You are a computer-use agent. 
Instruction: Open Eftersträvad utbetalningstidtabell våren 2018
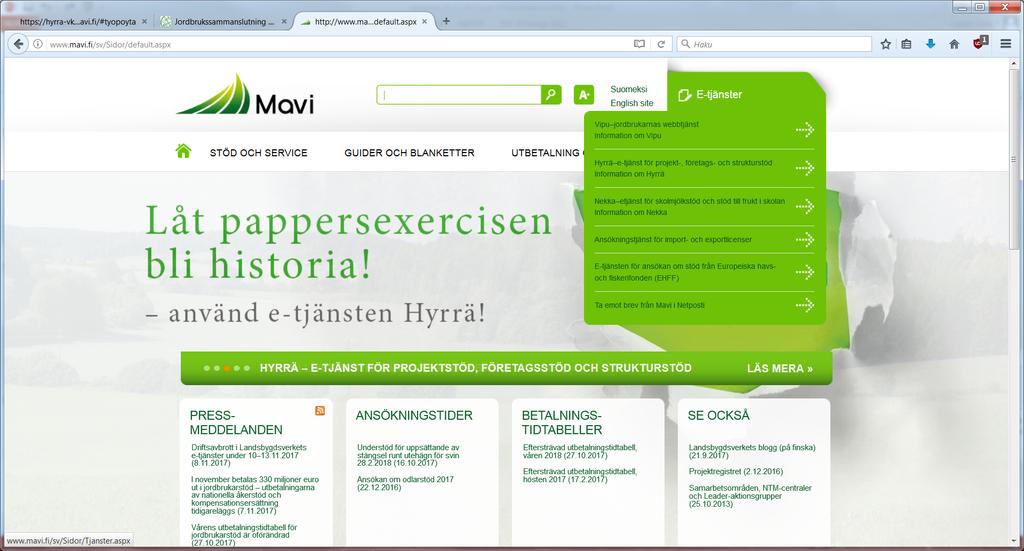[x=580, y=451]
